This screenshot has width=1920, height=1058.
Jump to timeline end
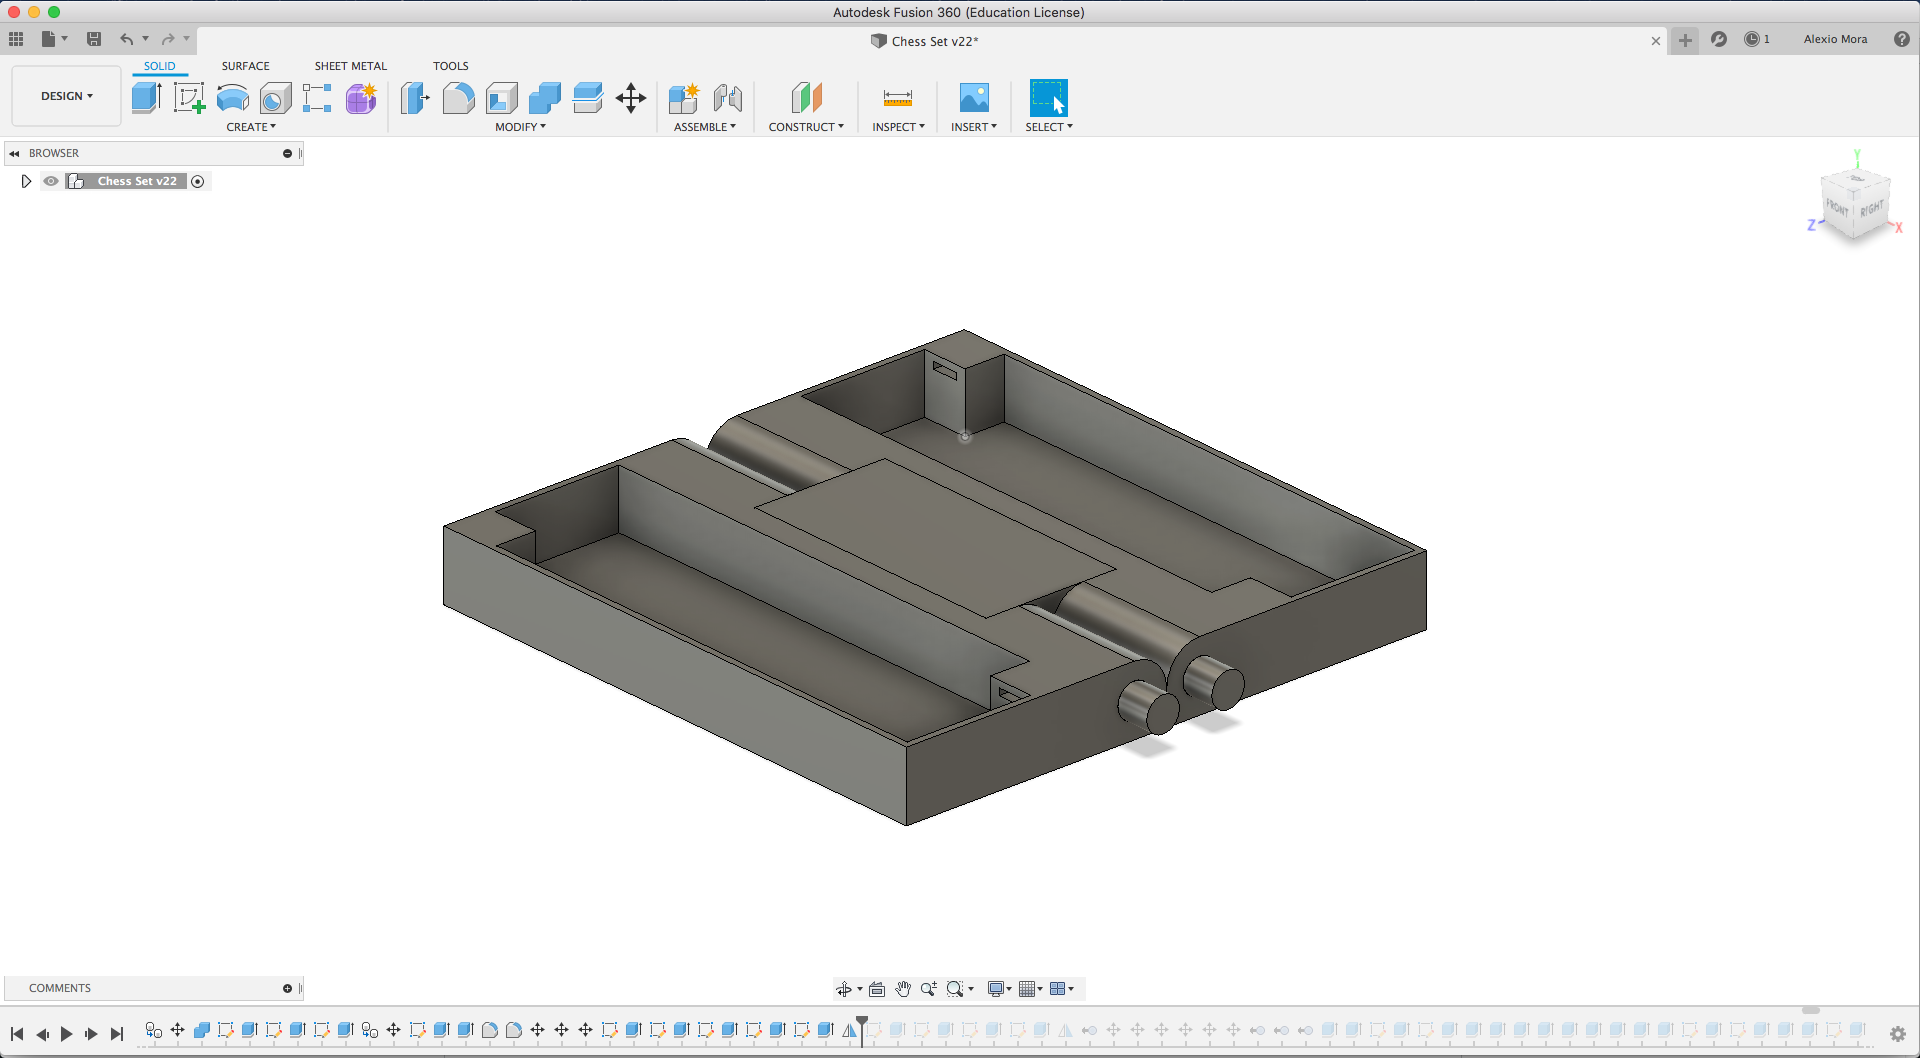[x=117, y=1034]
